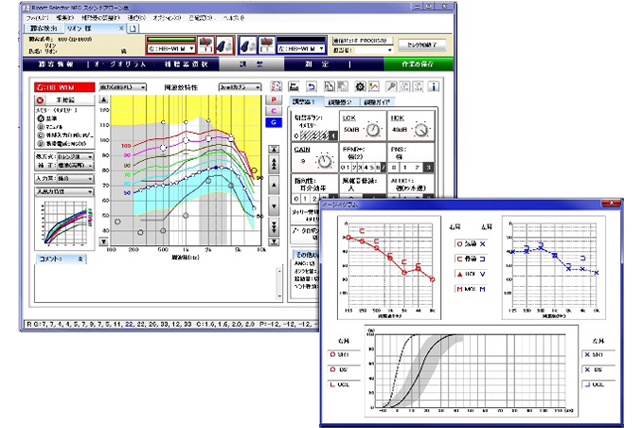The height and width of the screenshot is (428, 640).
Task: Open the second menu in menu bar
Action: click(64, 19)
